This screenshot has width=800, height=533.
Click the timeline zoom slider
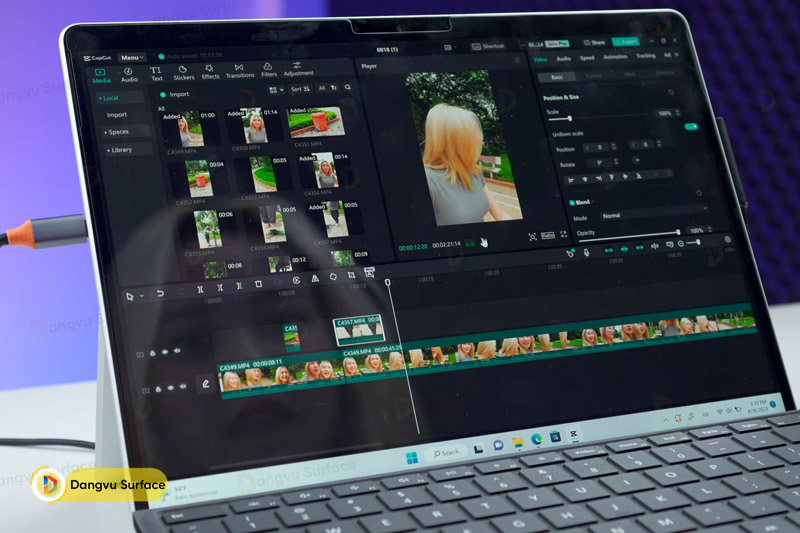[693, 243]
